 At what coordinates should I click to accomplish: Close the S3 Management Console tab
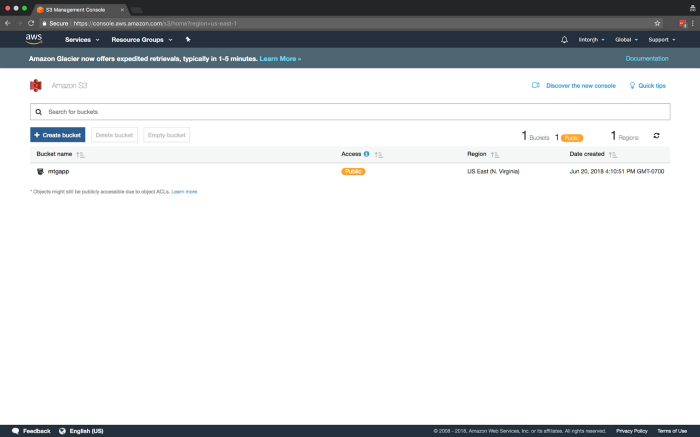coord(122,9)
